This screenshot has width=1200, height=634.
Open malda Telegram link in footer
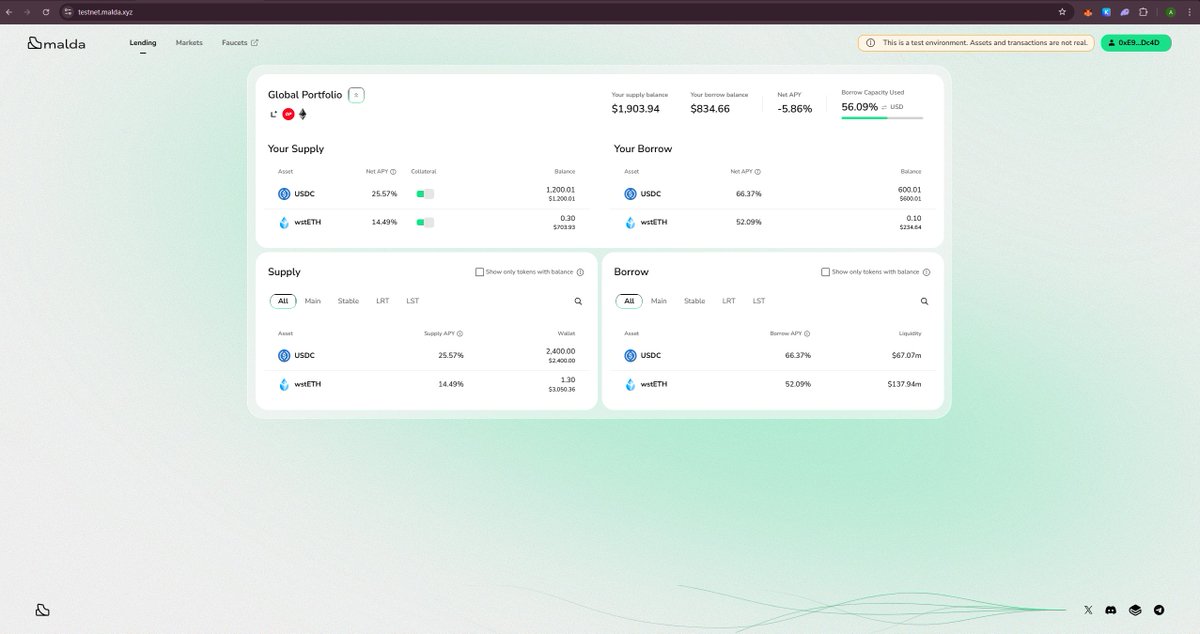pyautogui.click(x=1159, y=610)
